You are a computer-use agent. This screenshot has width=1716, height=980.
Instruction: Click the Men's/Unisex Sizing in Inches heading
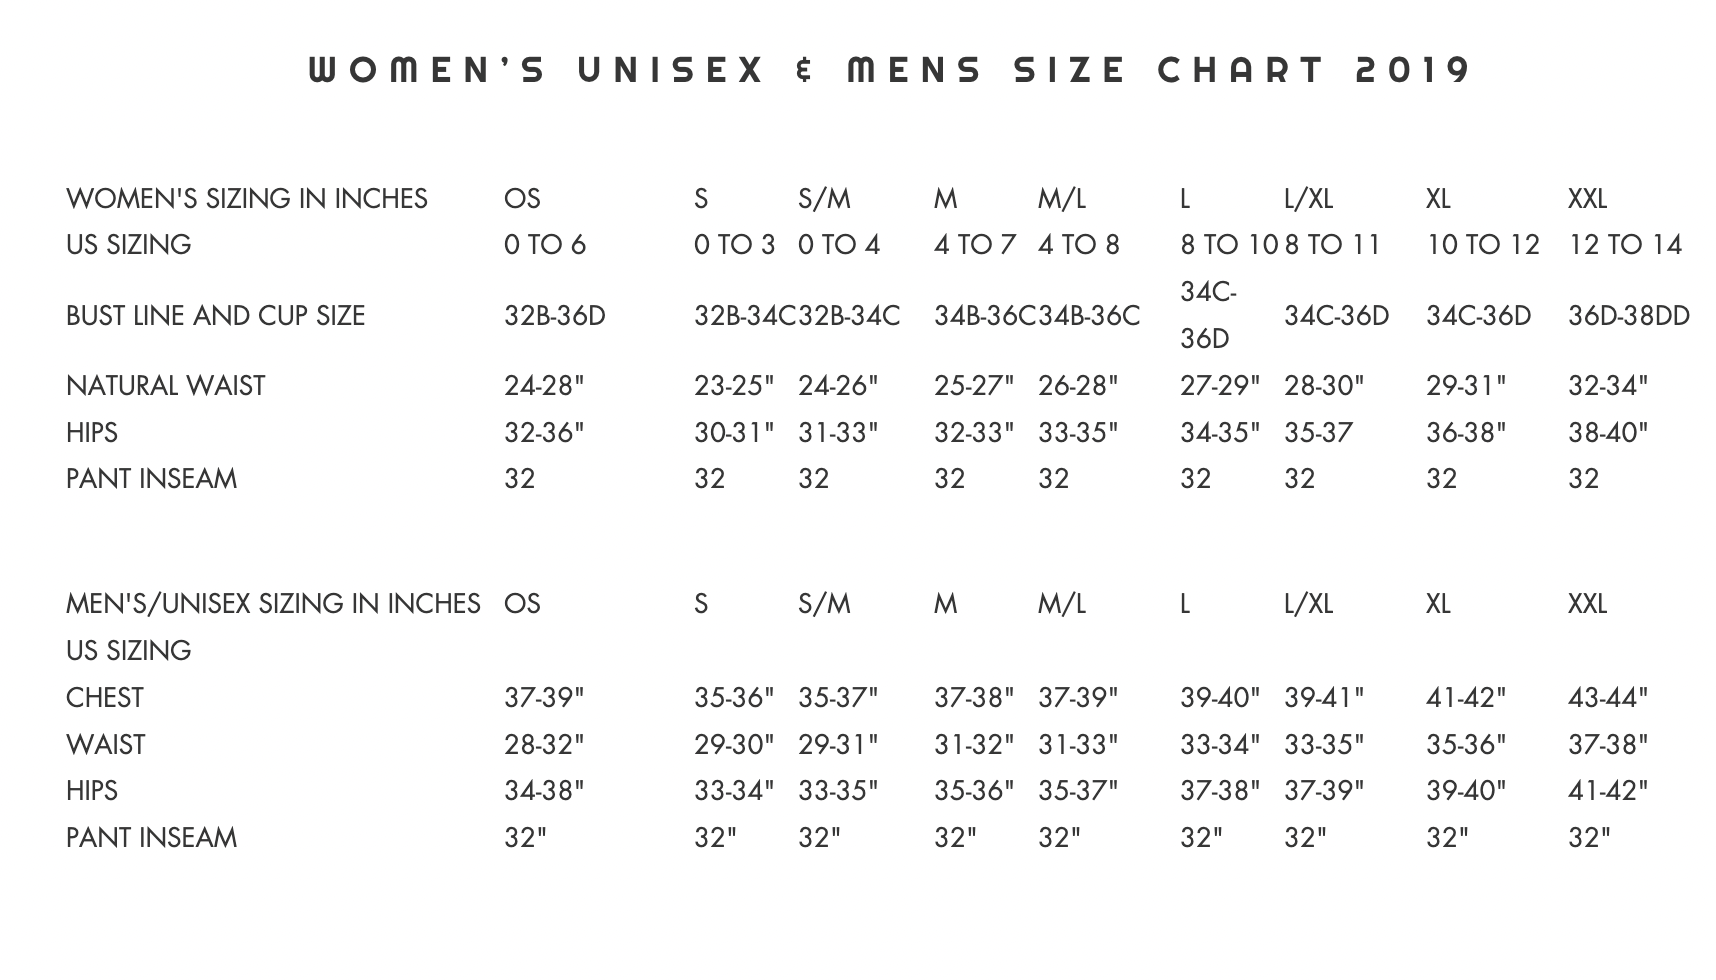[x=273, y=603]
